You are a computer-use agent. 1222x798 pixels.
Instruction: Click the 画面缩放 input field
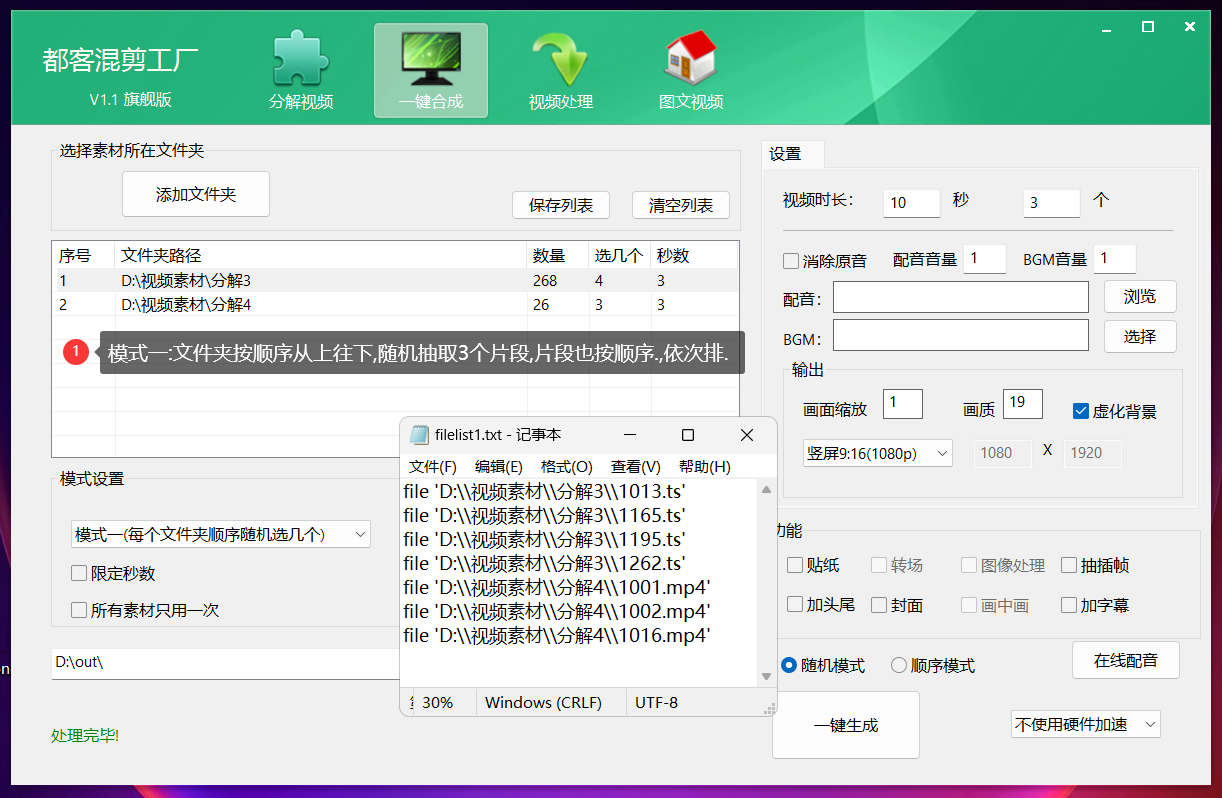(903, 404)
